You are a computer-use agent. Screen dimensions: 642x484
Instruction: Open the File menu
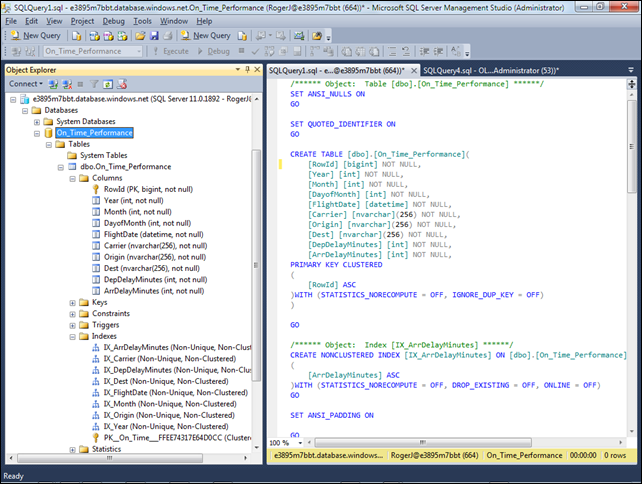tap(11, 21)
